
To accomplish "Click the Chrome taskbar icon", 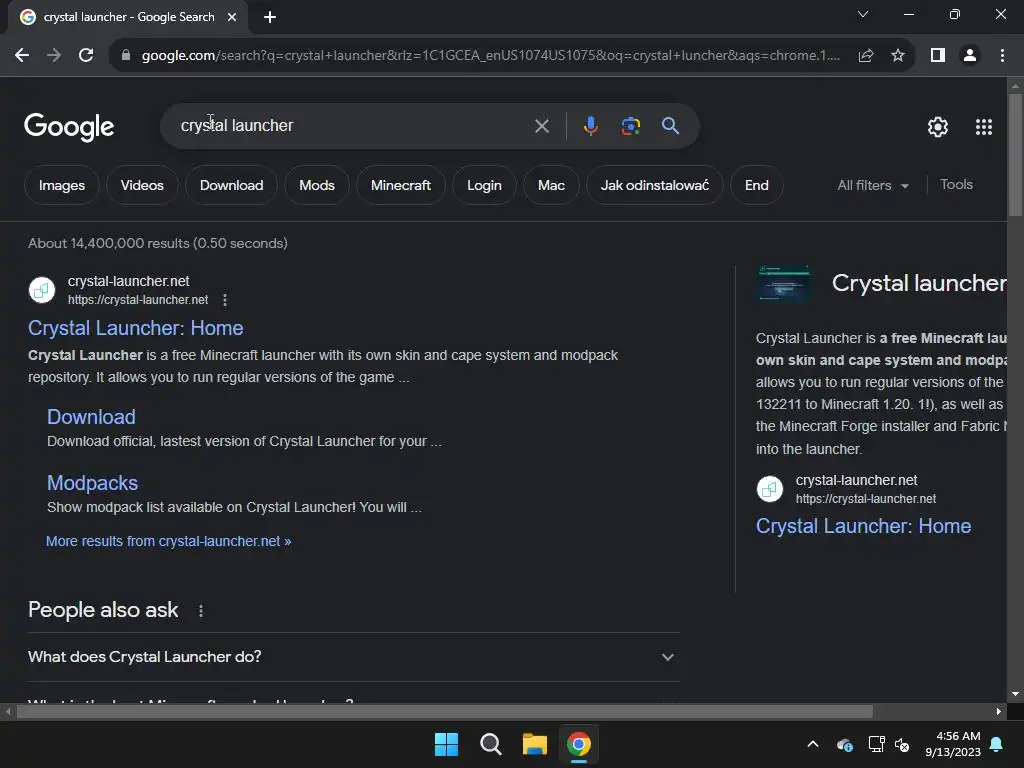I will (x=579, y=744).
